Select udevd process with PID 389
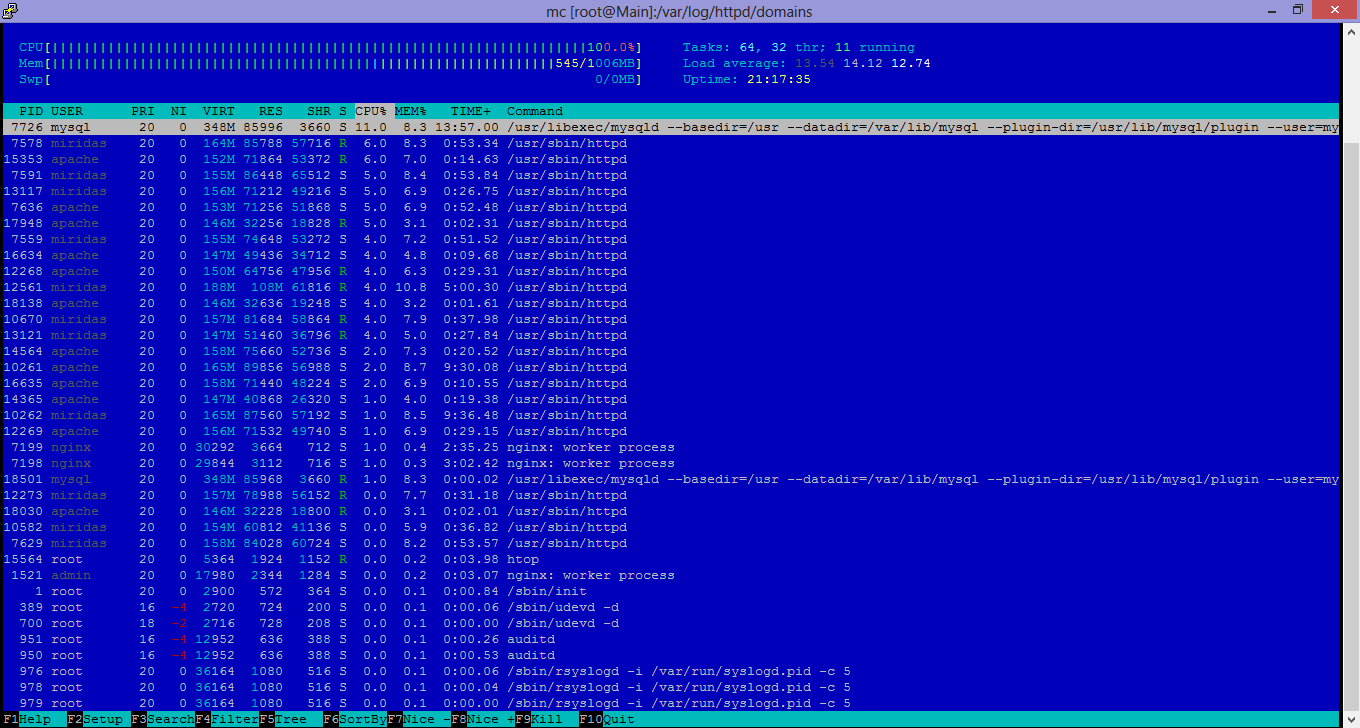 tap(670, 607)
